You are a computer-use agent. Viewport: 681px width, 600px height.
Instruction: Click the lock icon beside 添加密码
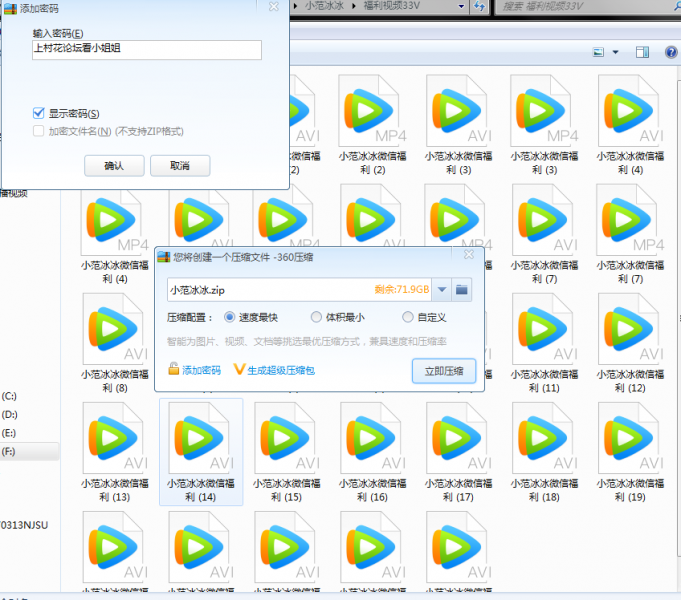(x=174, y=369)
